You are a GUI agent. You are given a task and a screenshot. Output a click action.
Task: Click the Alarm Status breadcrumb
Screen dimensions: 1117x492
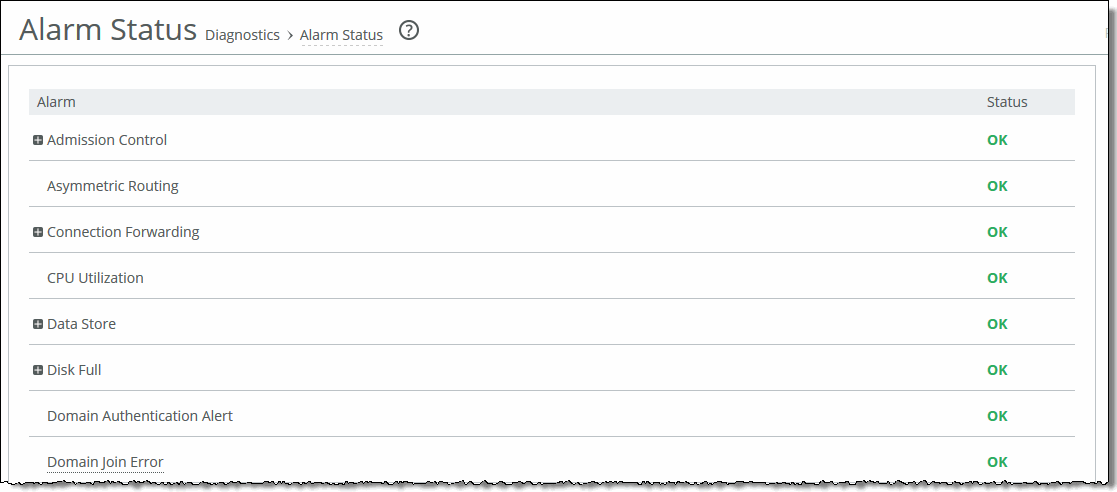click(x=341, y=35)
